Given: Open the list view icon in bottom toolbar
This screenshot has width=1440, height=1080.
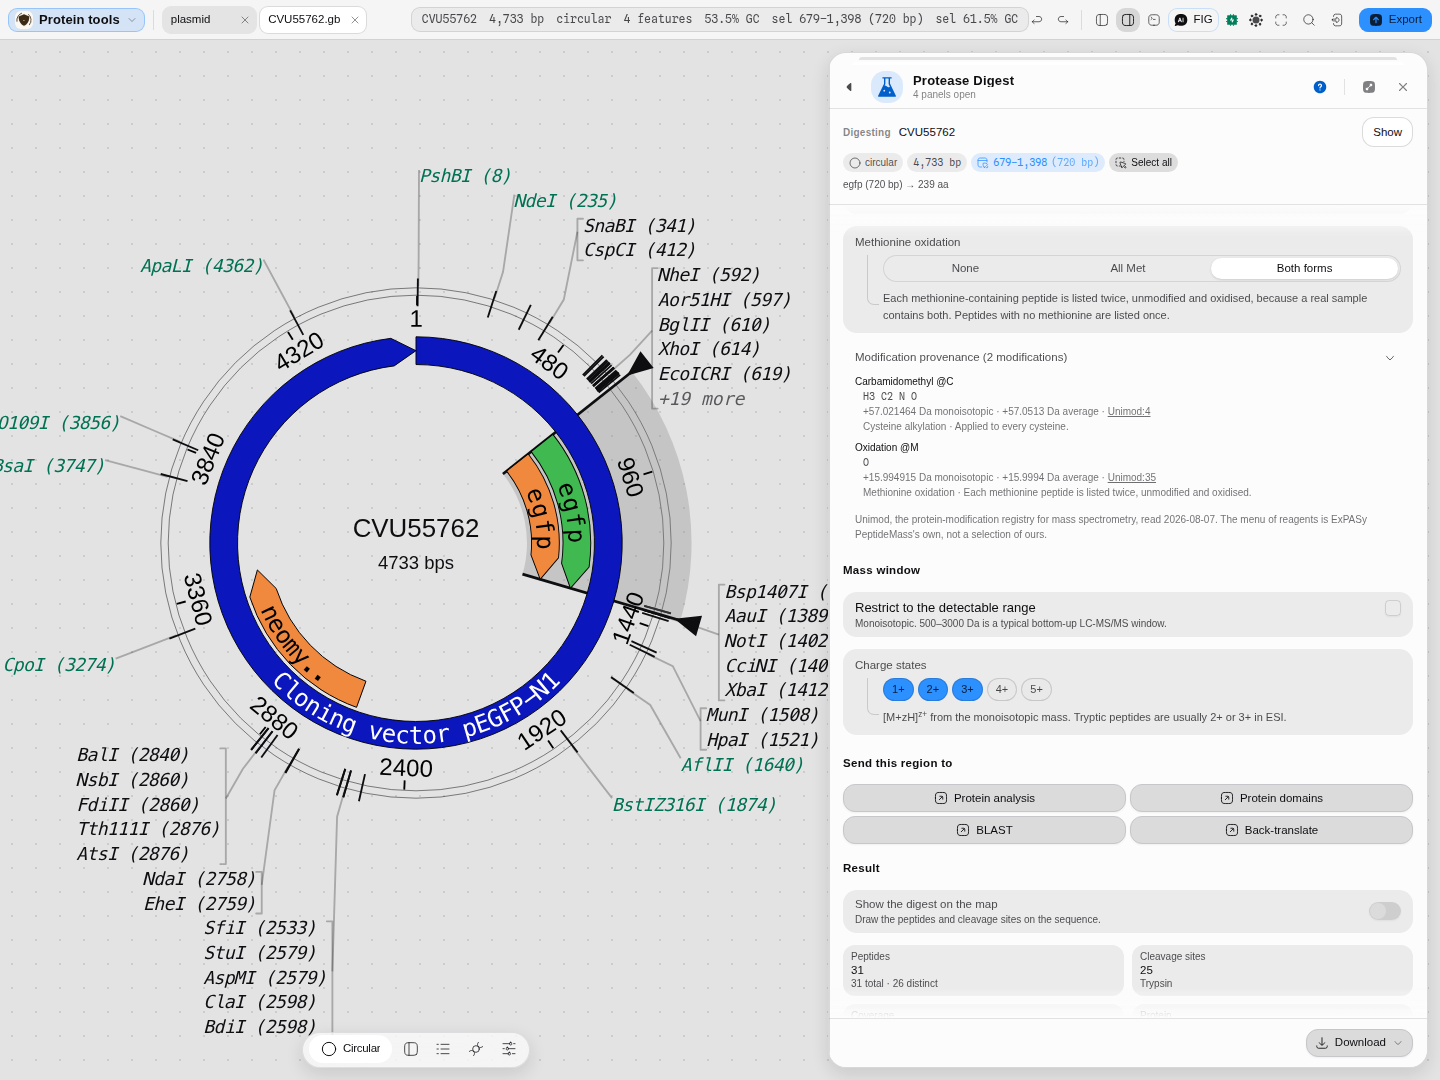Looking at the screenshot, I should click(443, 1049).
